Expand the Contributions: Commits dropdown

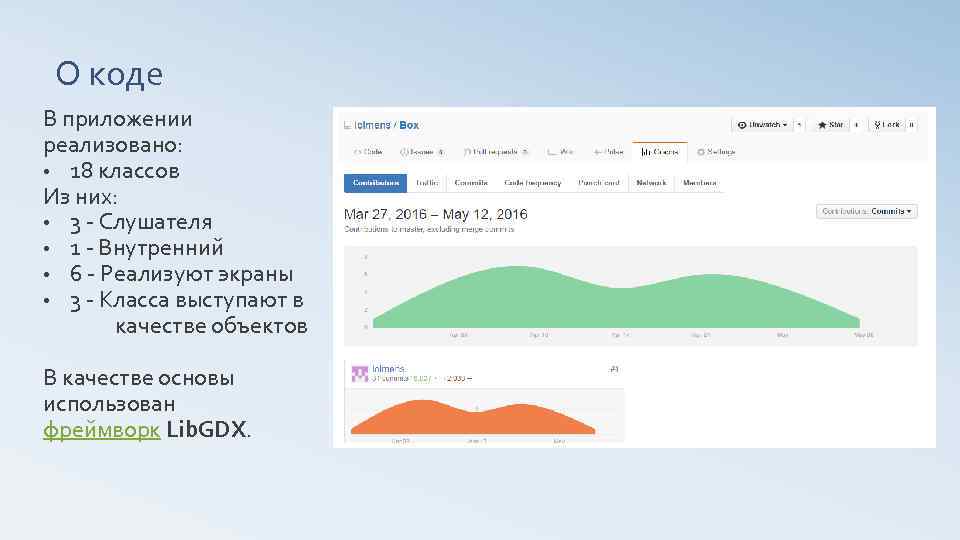point(866,211)
